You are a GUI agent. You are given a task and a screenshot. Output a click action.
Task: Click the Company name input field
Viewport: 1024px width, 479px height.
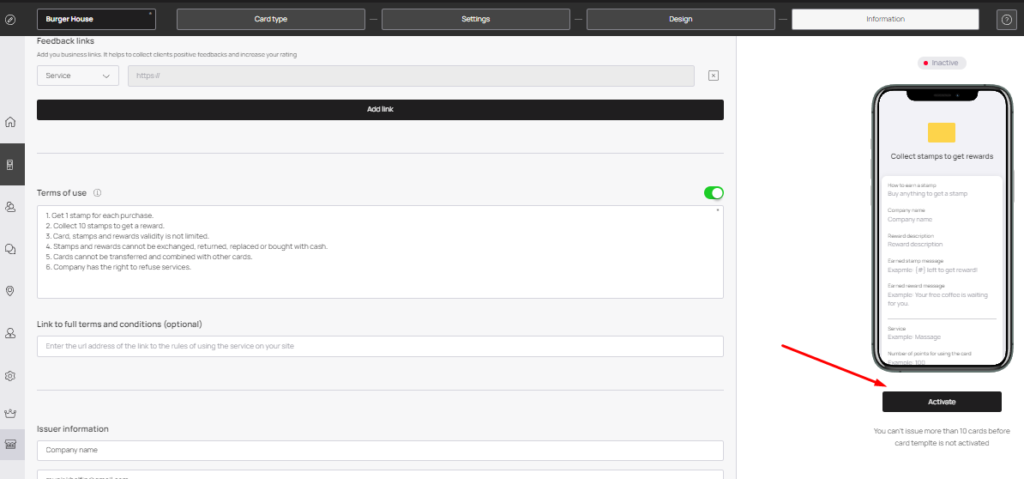[x=380, y=450]
